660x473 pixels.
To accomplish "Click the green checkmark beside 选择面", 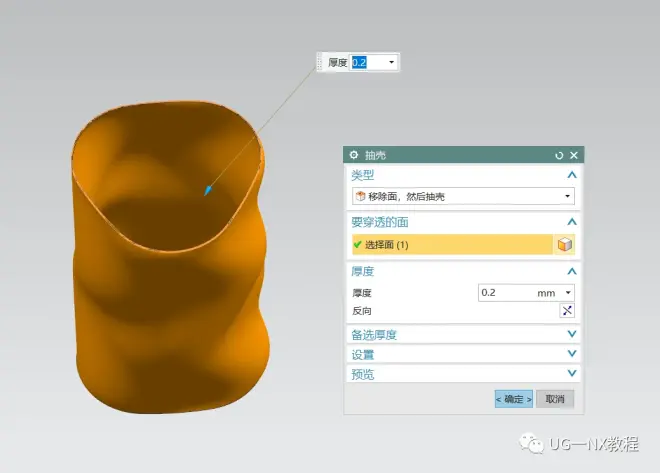I will click(x=357, y=245).
